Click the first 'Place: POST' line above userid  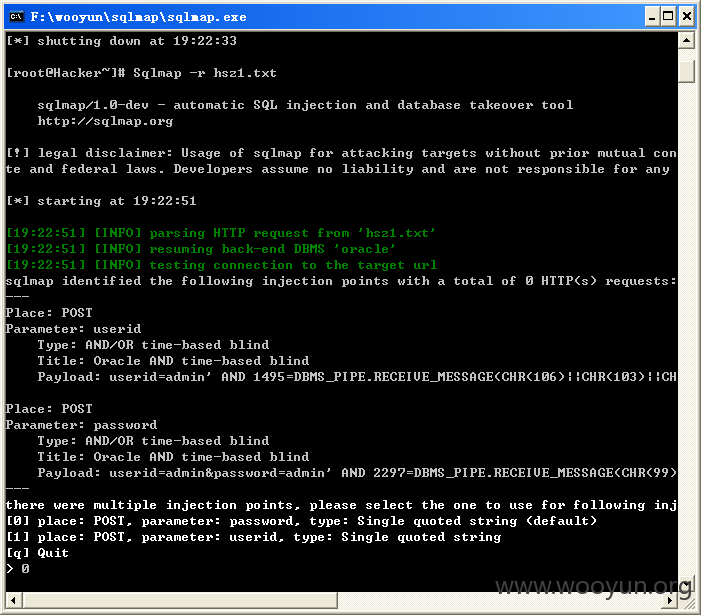[49, 312]
